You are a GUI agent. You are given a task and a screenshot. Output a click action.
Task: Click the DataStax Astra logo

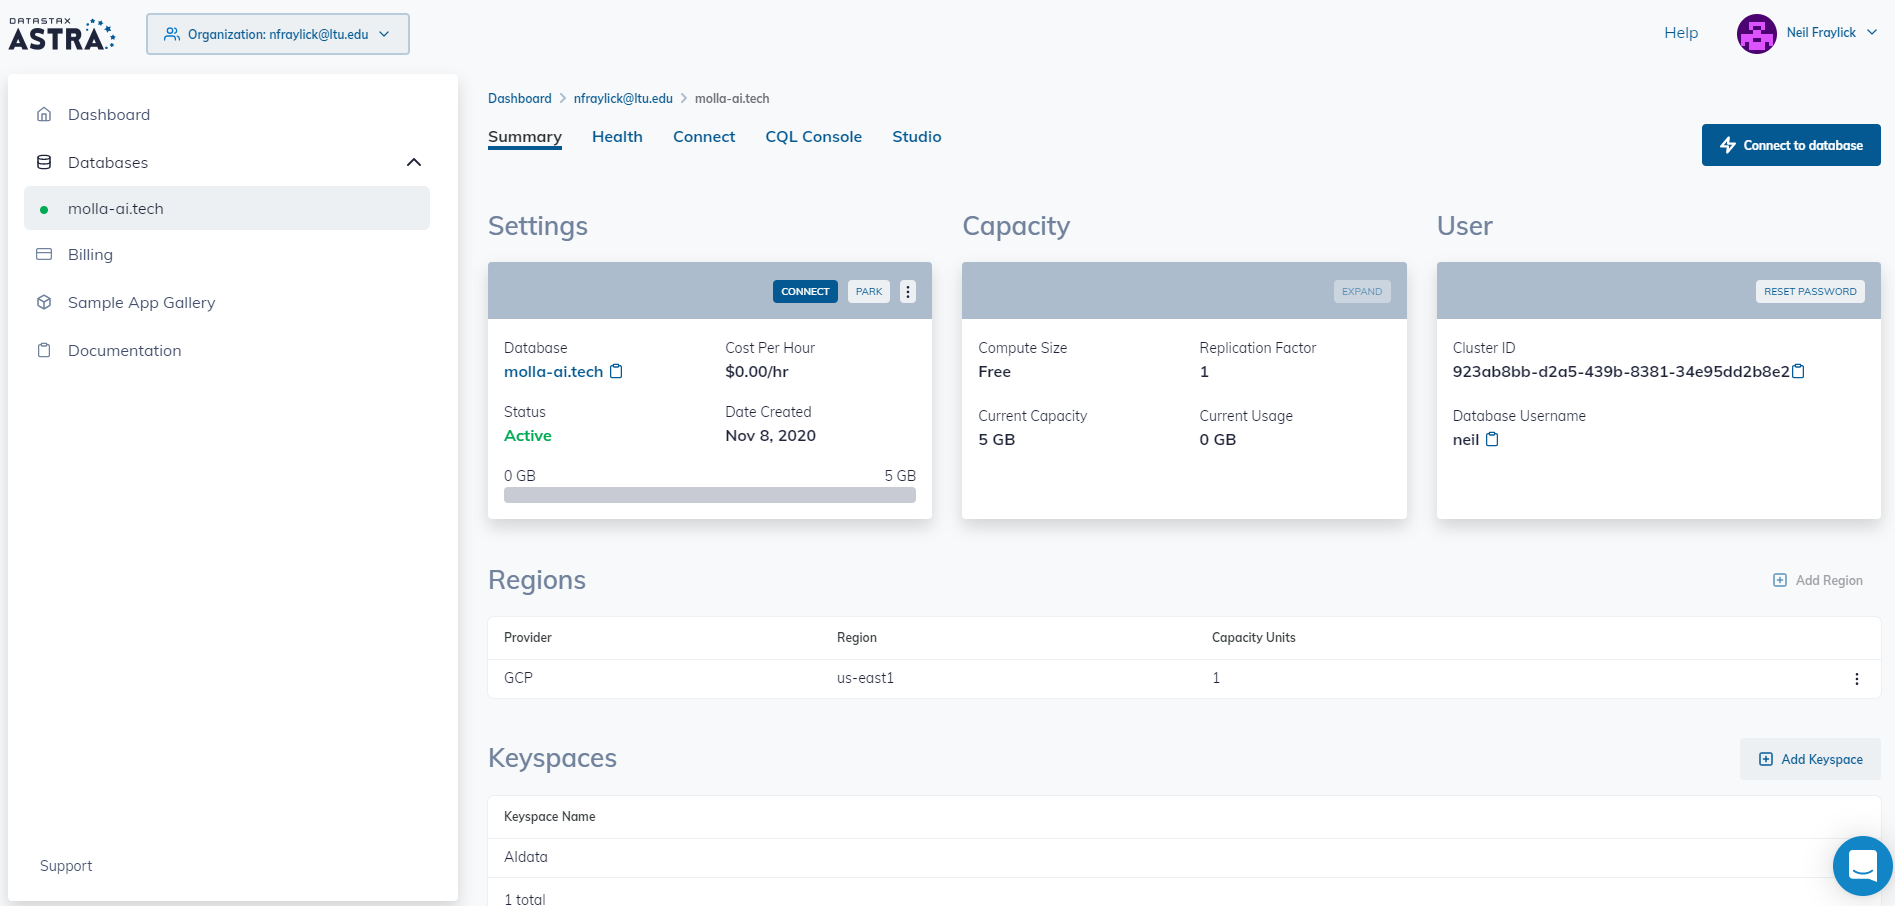click(62, 34)
